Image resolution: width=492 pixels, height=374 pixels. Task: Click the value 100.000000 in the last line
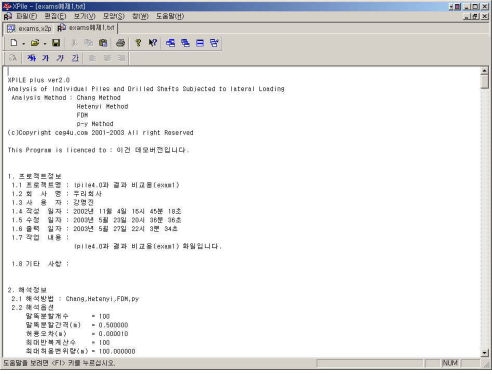[117, 351]
